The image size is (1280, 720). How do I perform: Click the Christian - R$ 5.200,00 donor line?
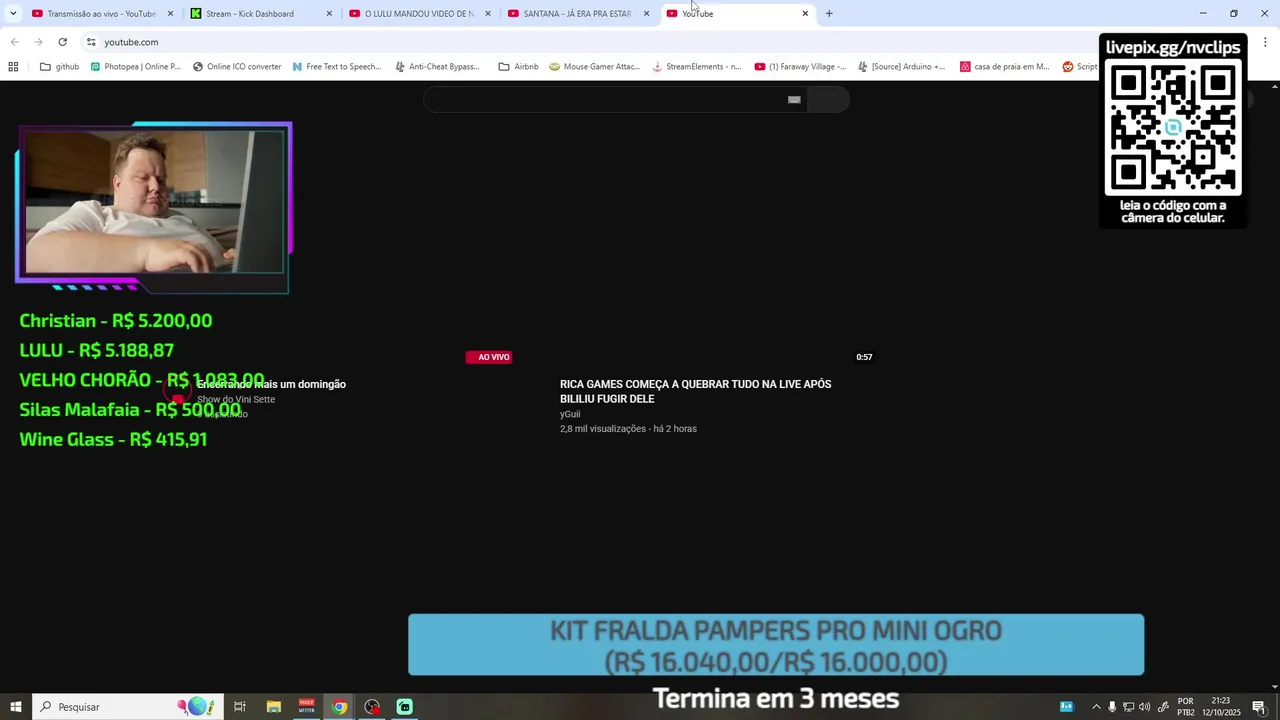point(116,321)
